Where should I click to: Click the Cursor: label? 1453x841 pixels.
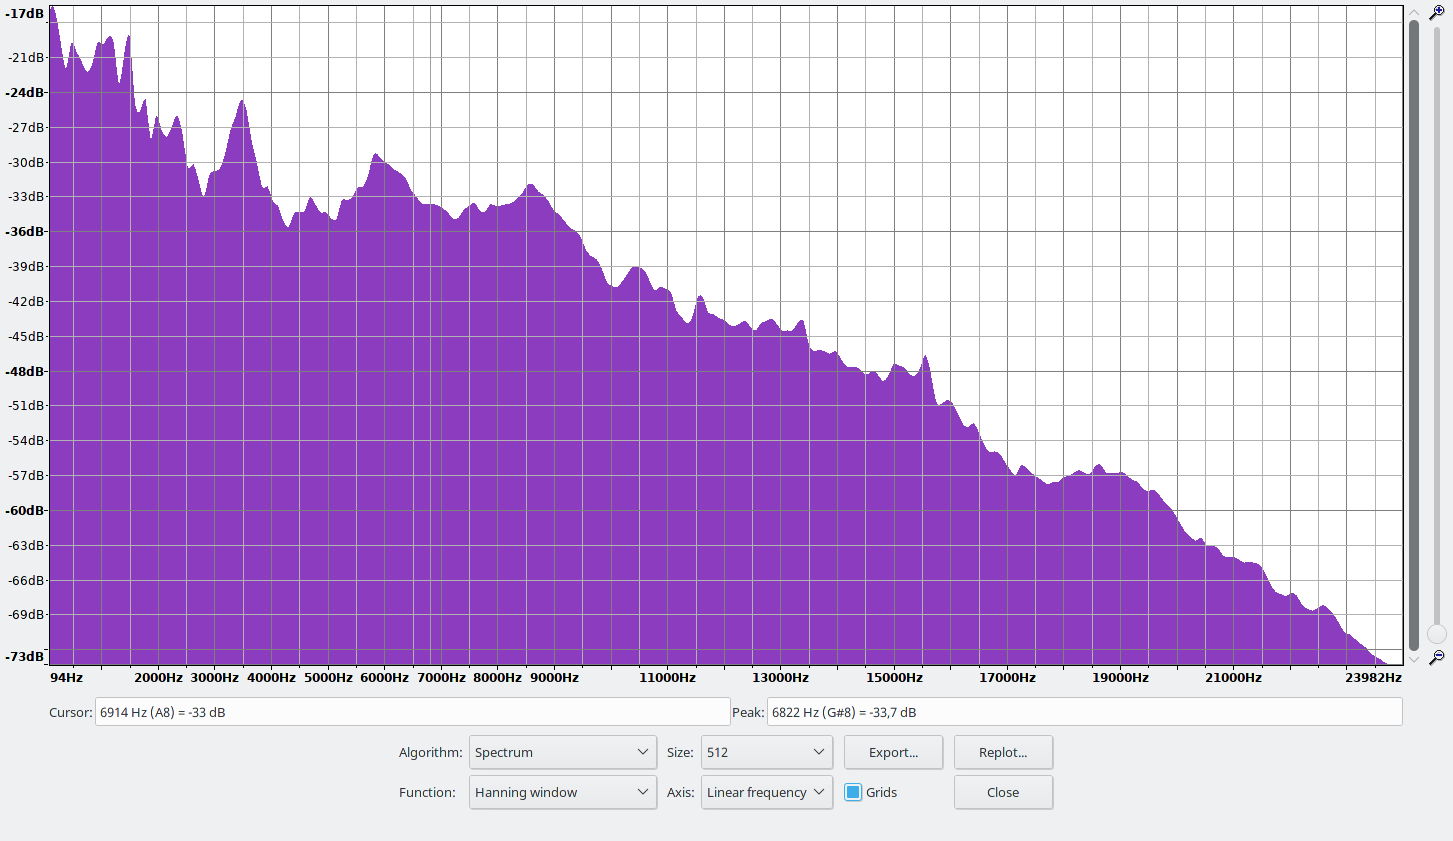tap(70, 712)
